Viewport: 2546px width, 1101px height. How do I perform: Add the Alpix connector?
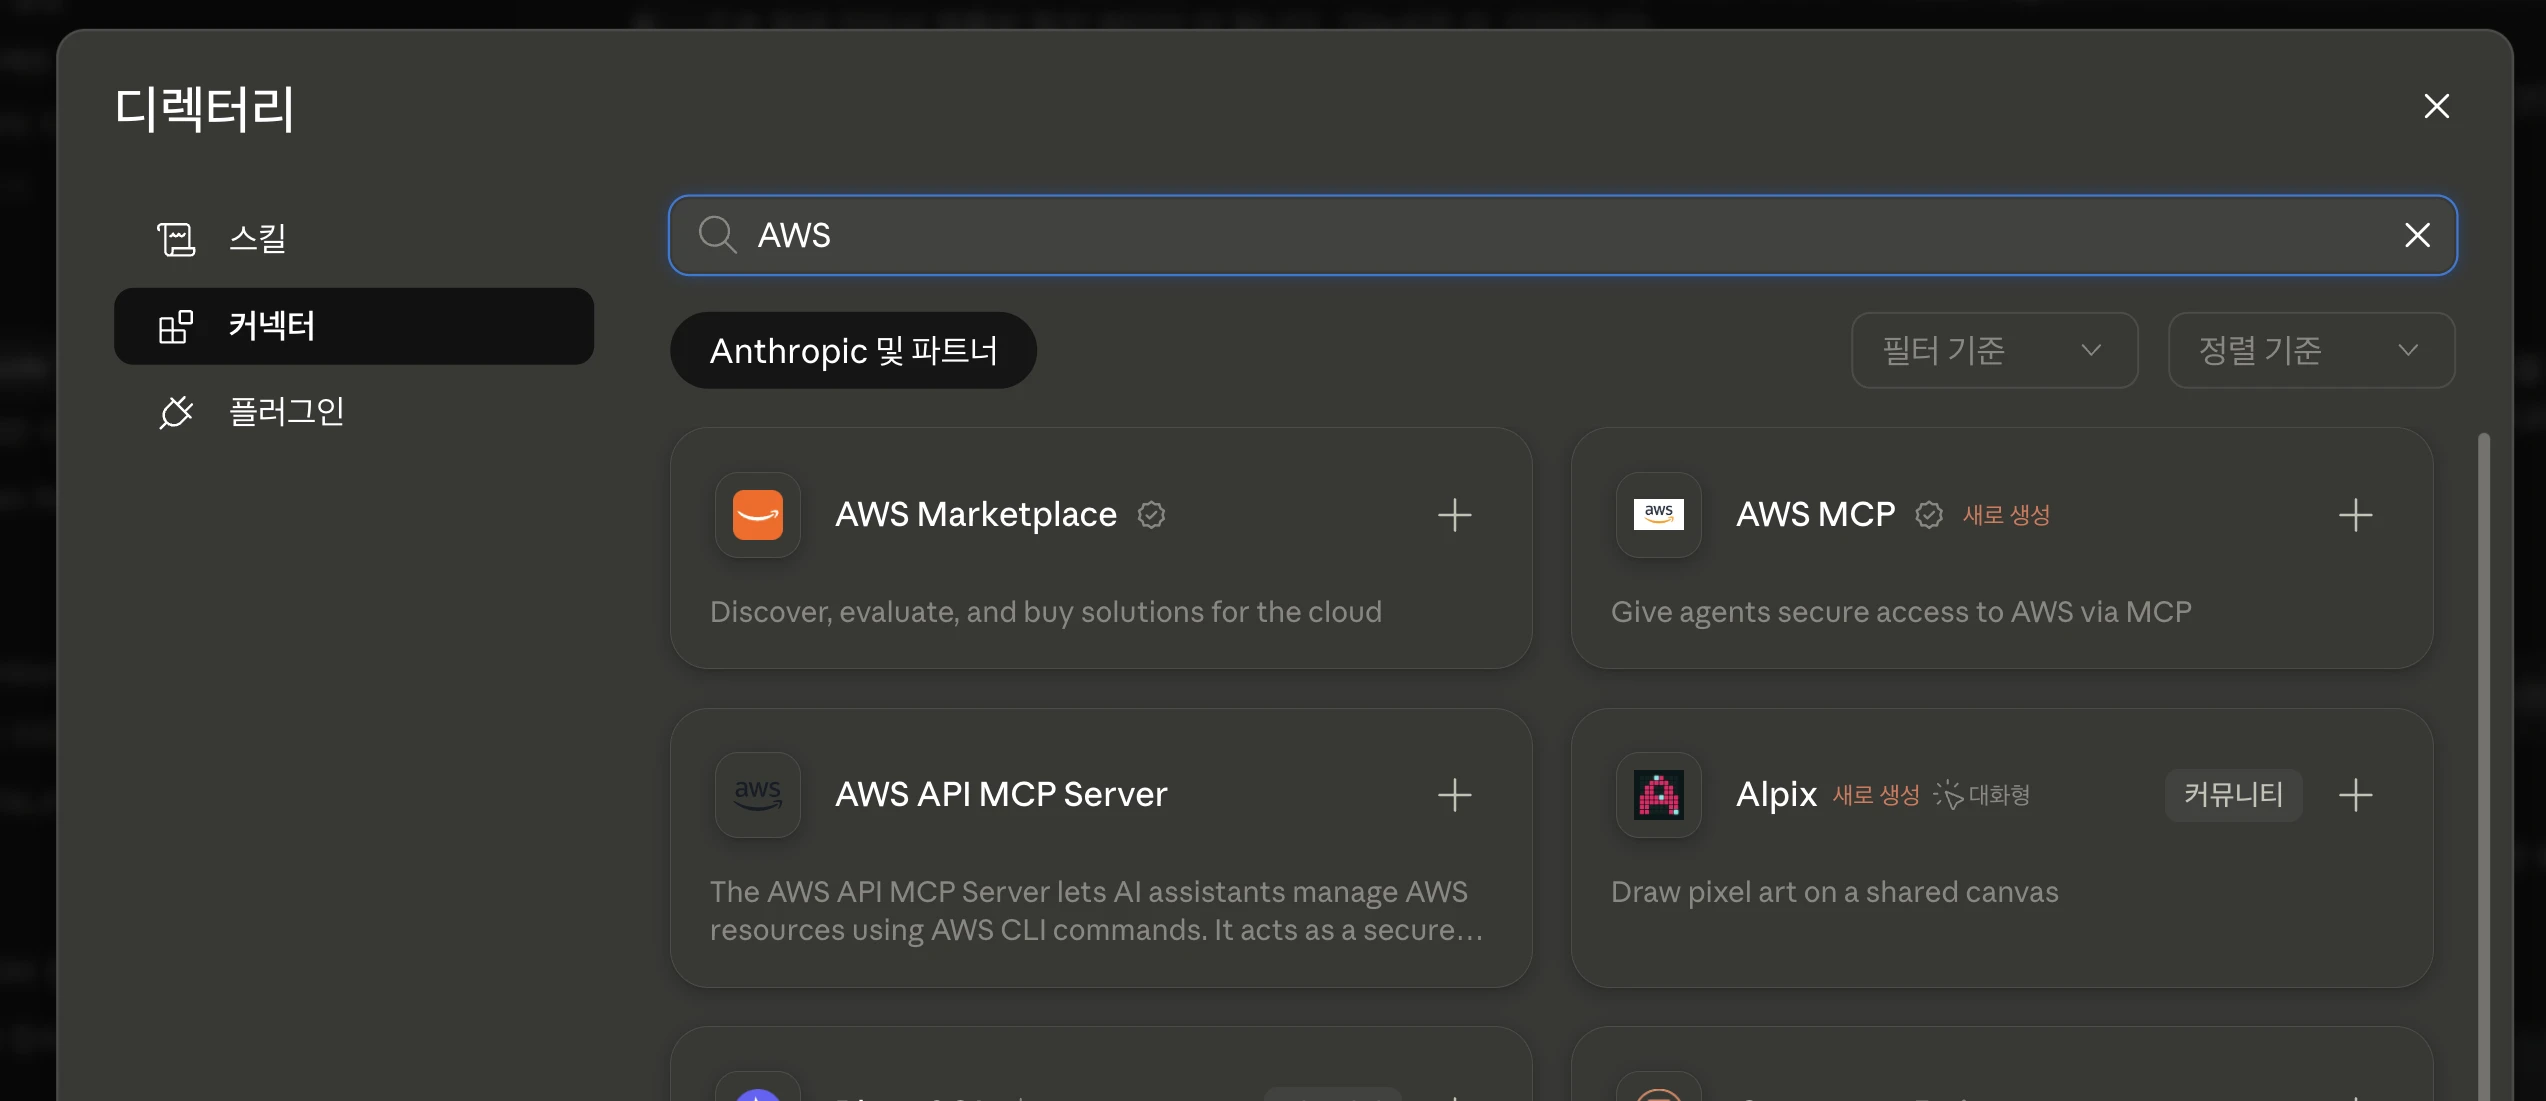[x=2355, y=795]
